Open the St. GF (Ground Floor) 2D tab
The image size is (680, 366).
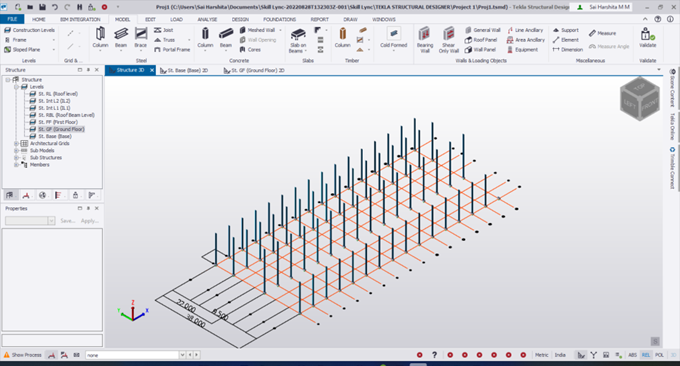click(254, 70)
